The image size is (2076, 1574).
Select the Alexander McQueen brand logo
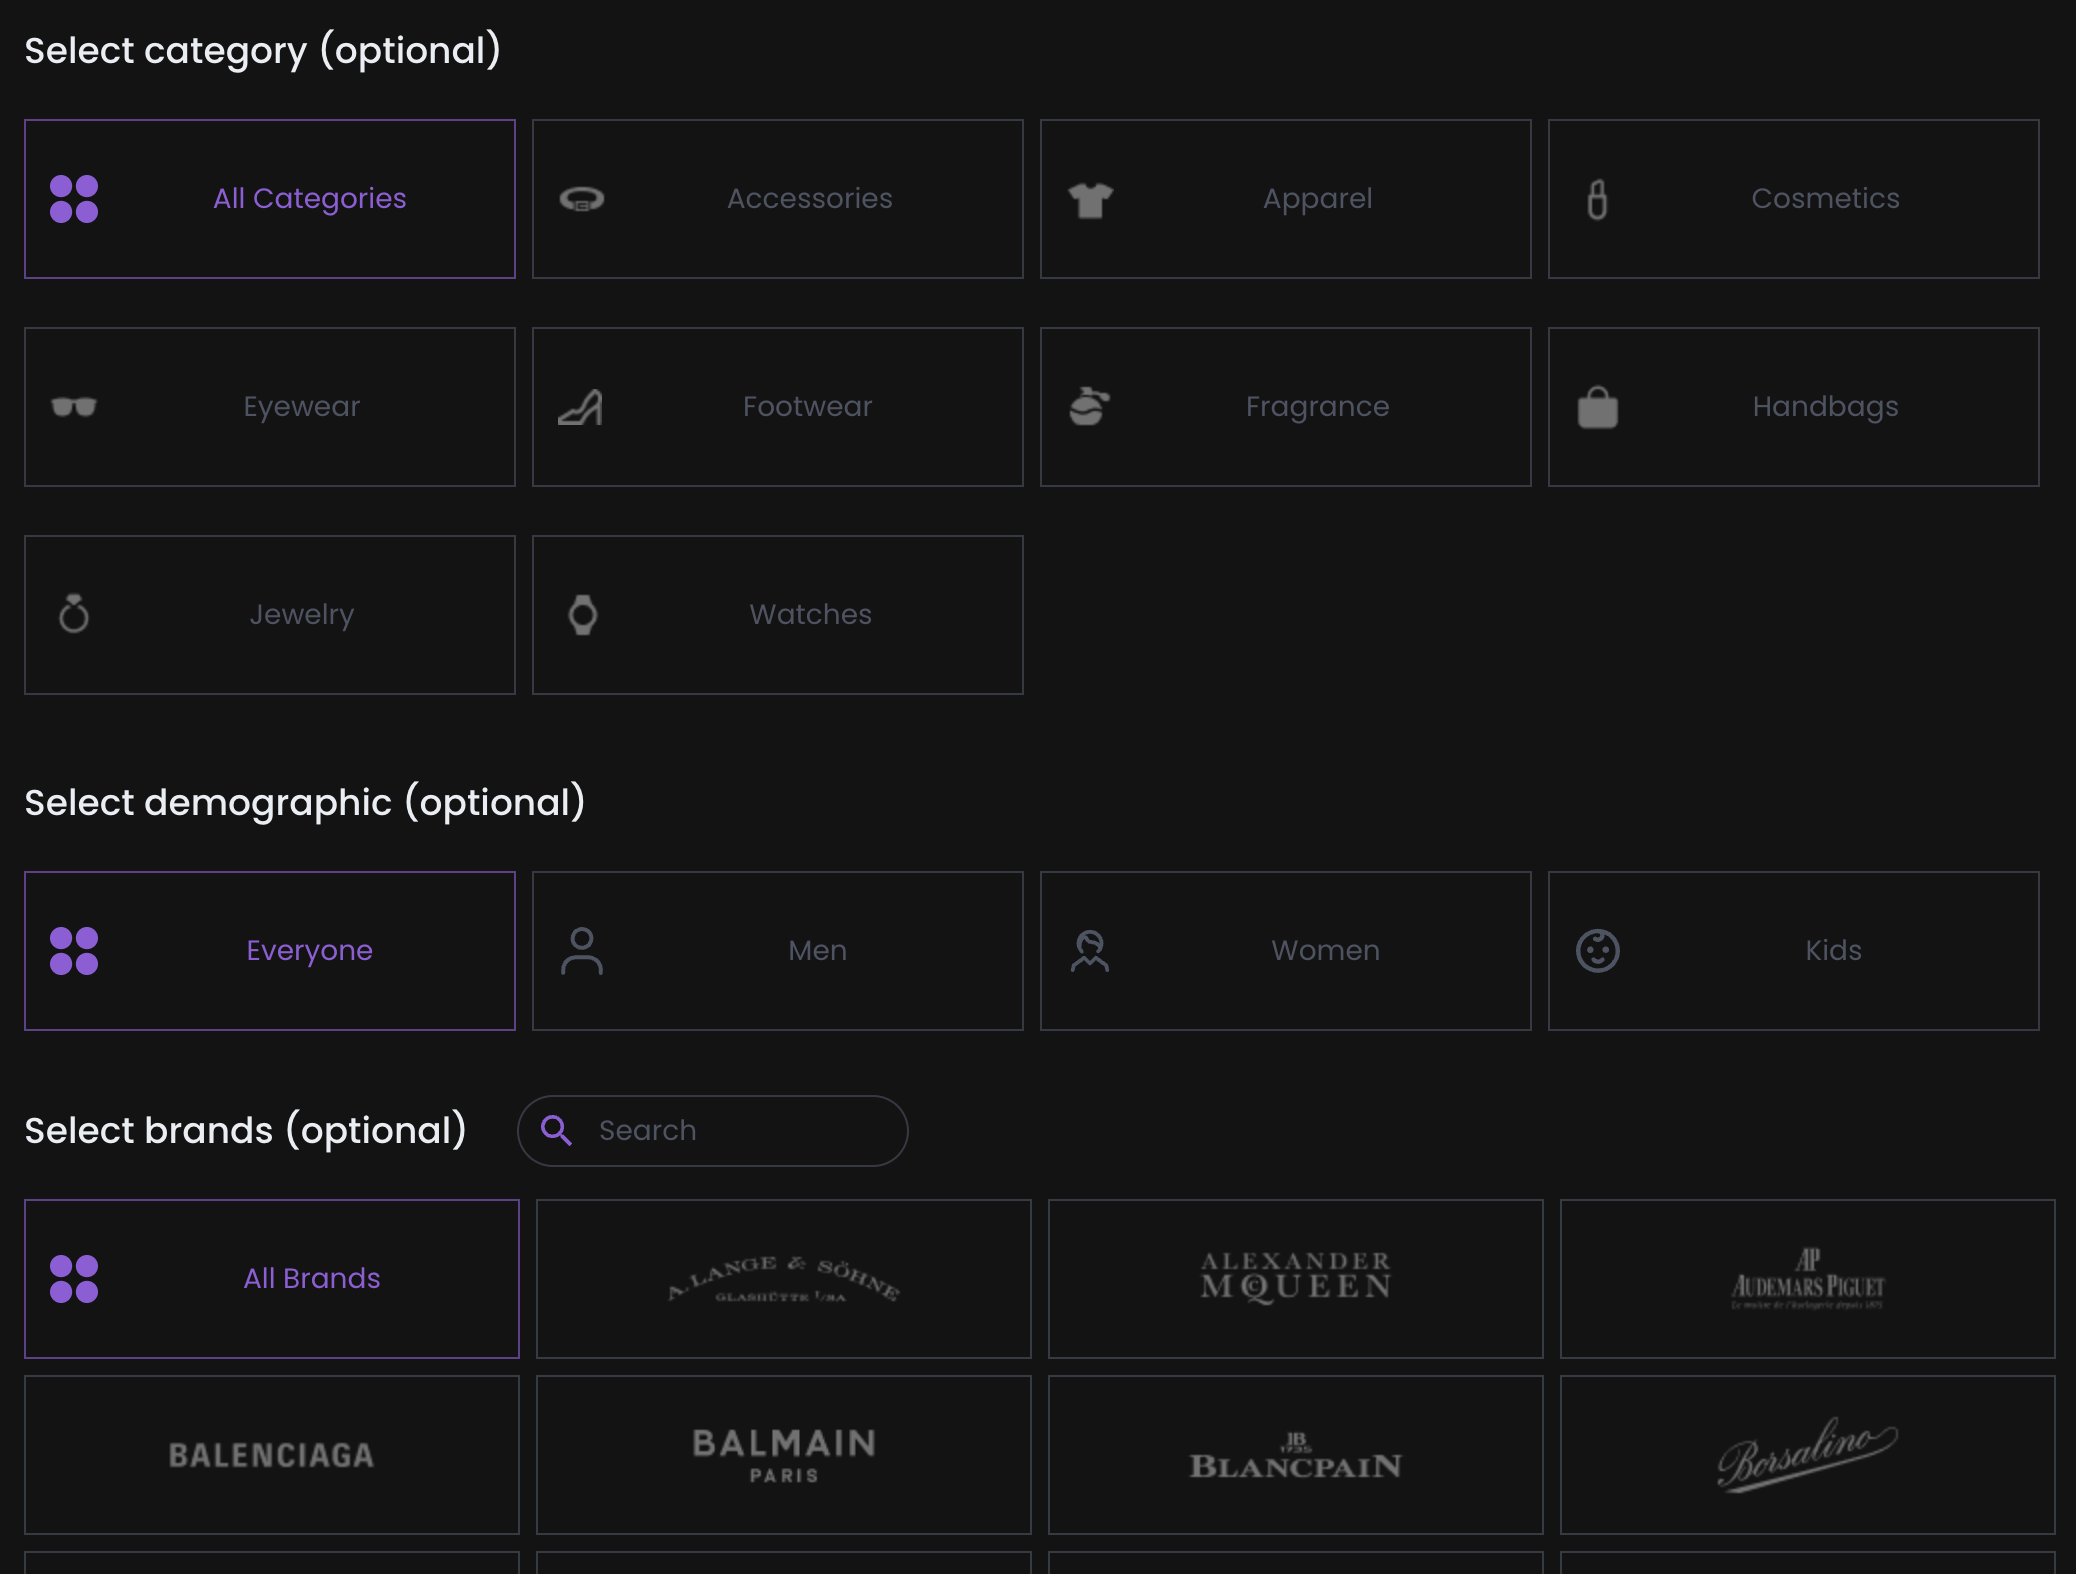point(1295,1278)
